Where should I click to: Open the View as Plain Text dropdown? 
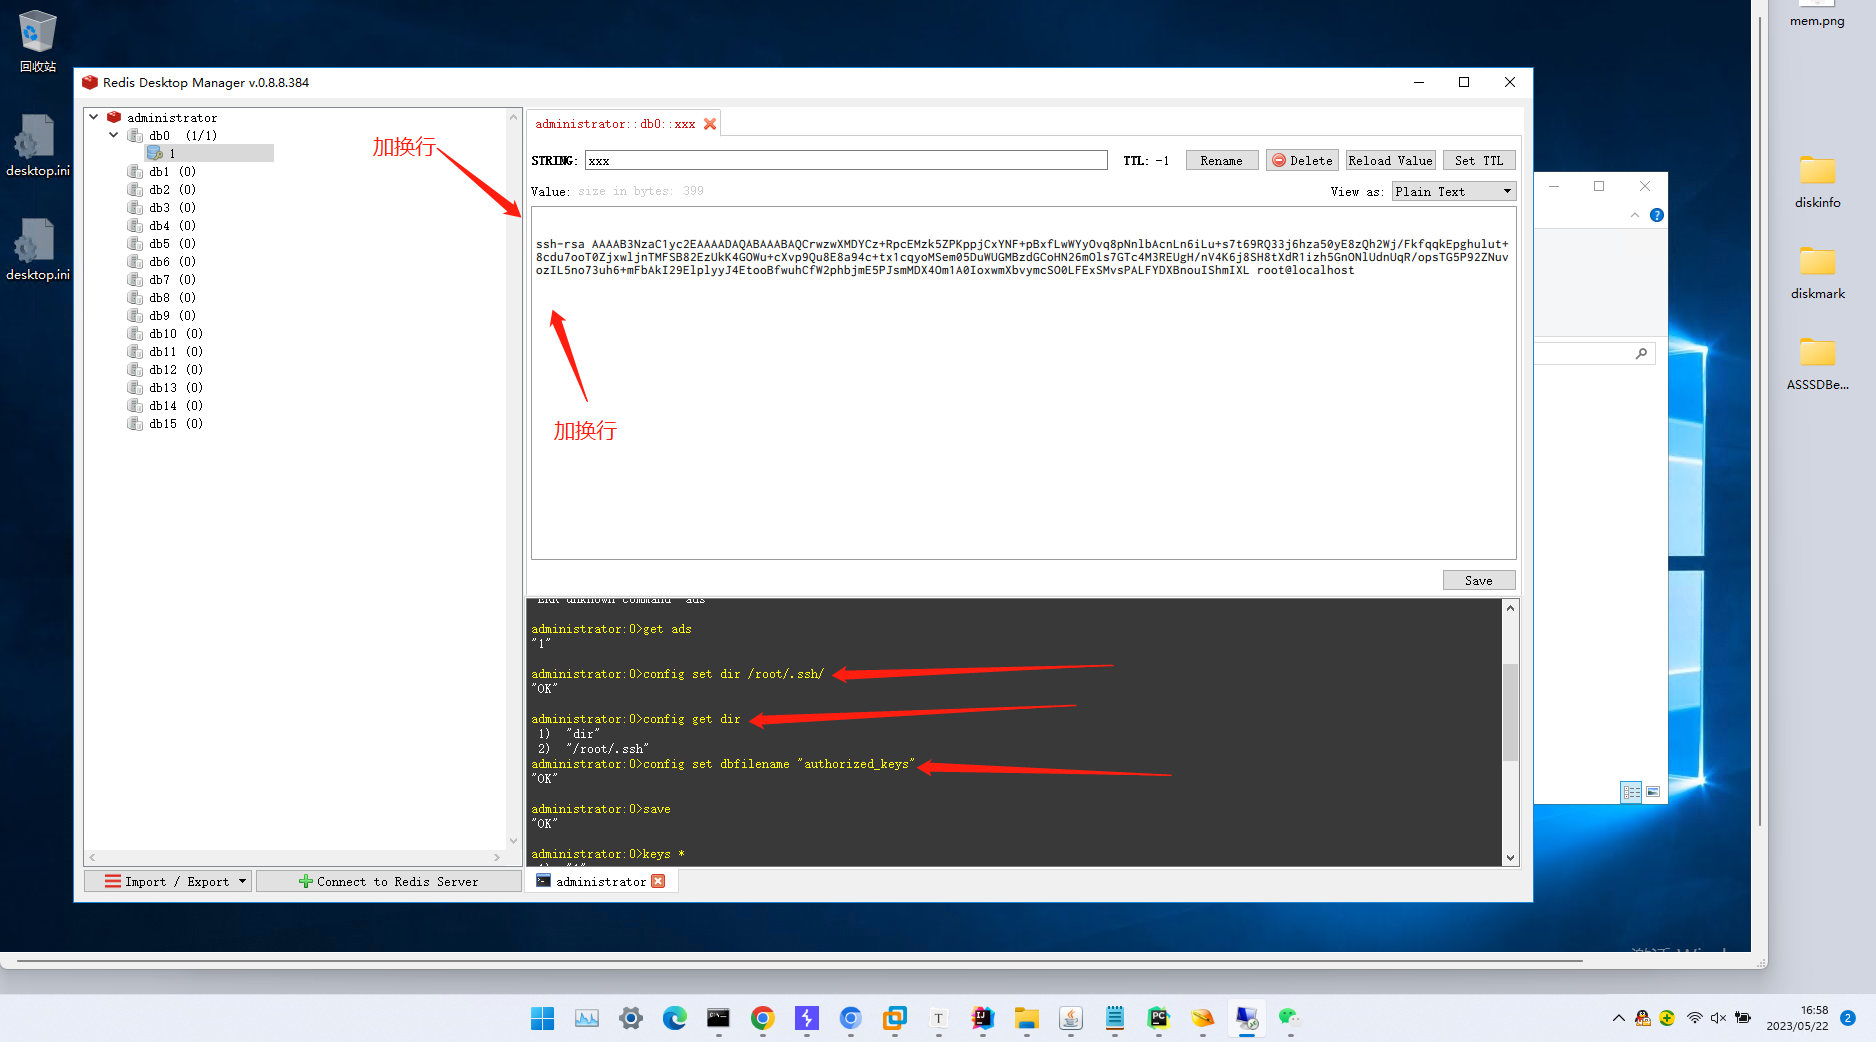tap(1453, 191)
